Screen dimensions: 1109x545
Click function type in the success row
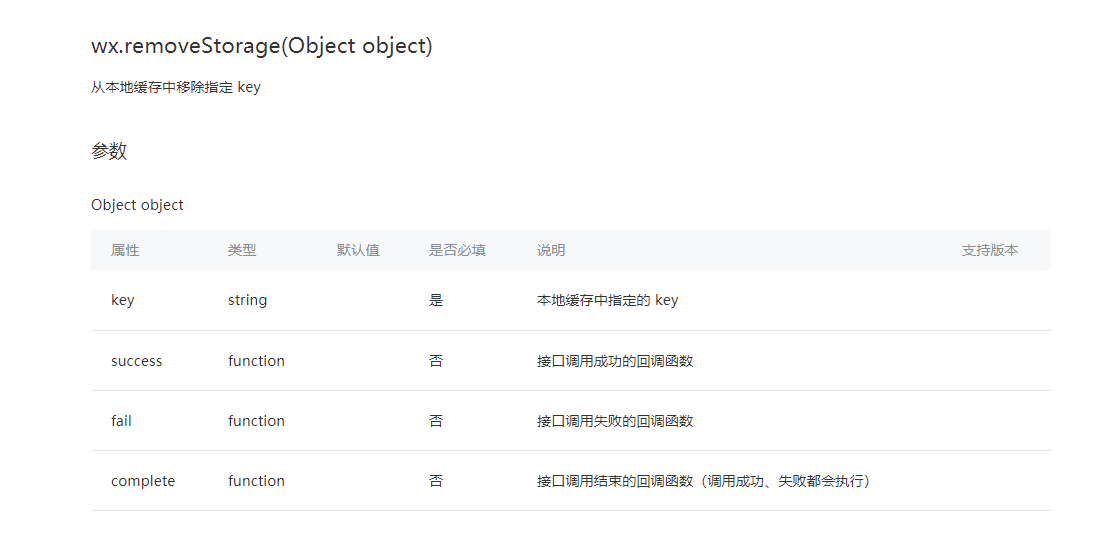click(256, 361)
